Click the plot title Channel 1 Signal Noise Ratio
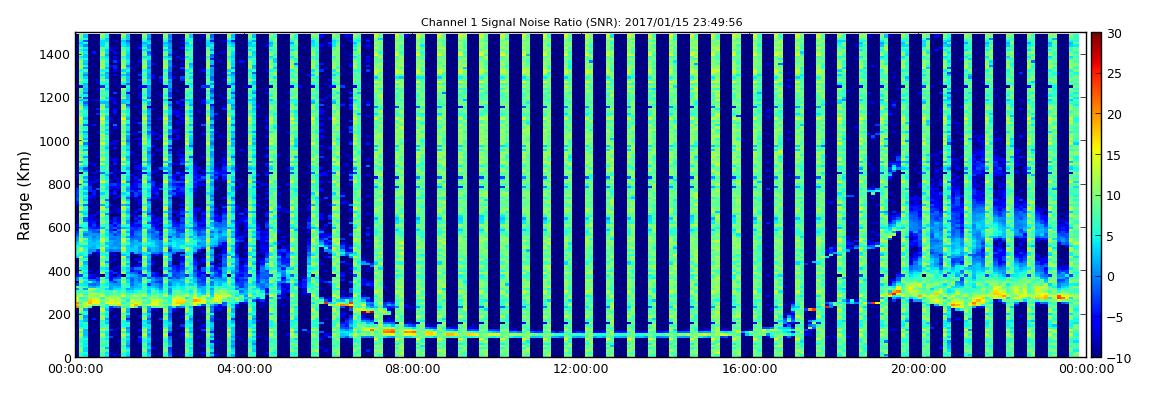Image resolution: width=1150 pixels, height=407 pixels. point(581,23)
